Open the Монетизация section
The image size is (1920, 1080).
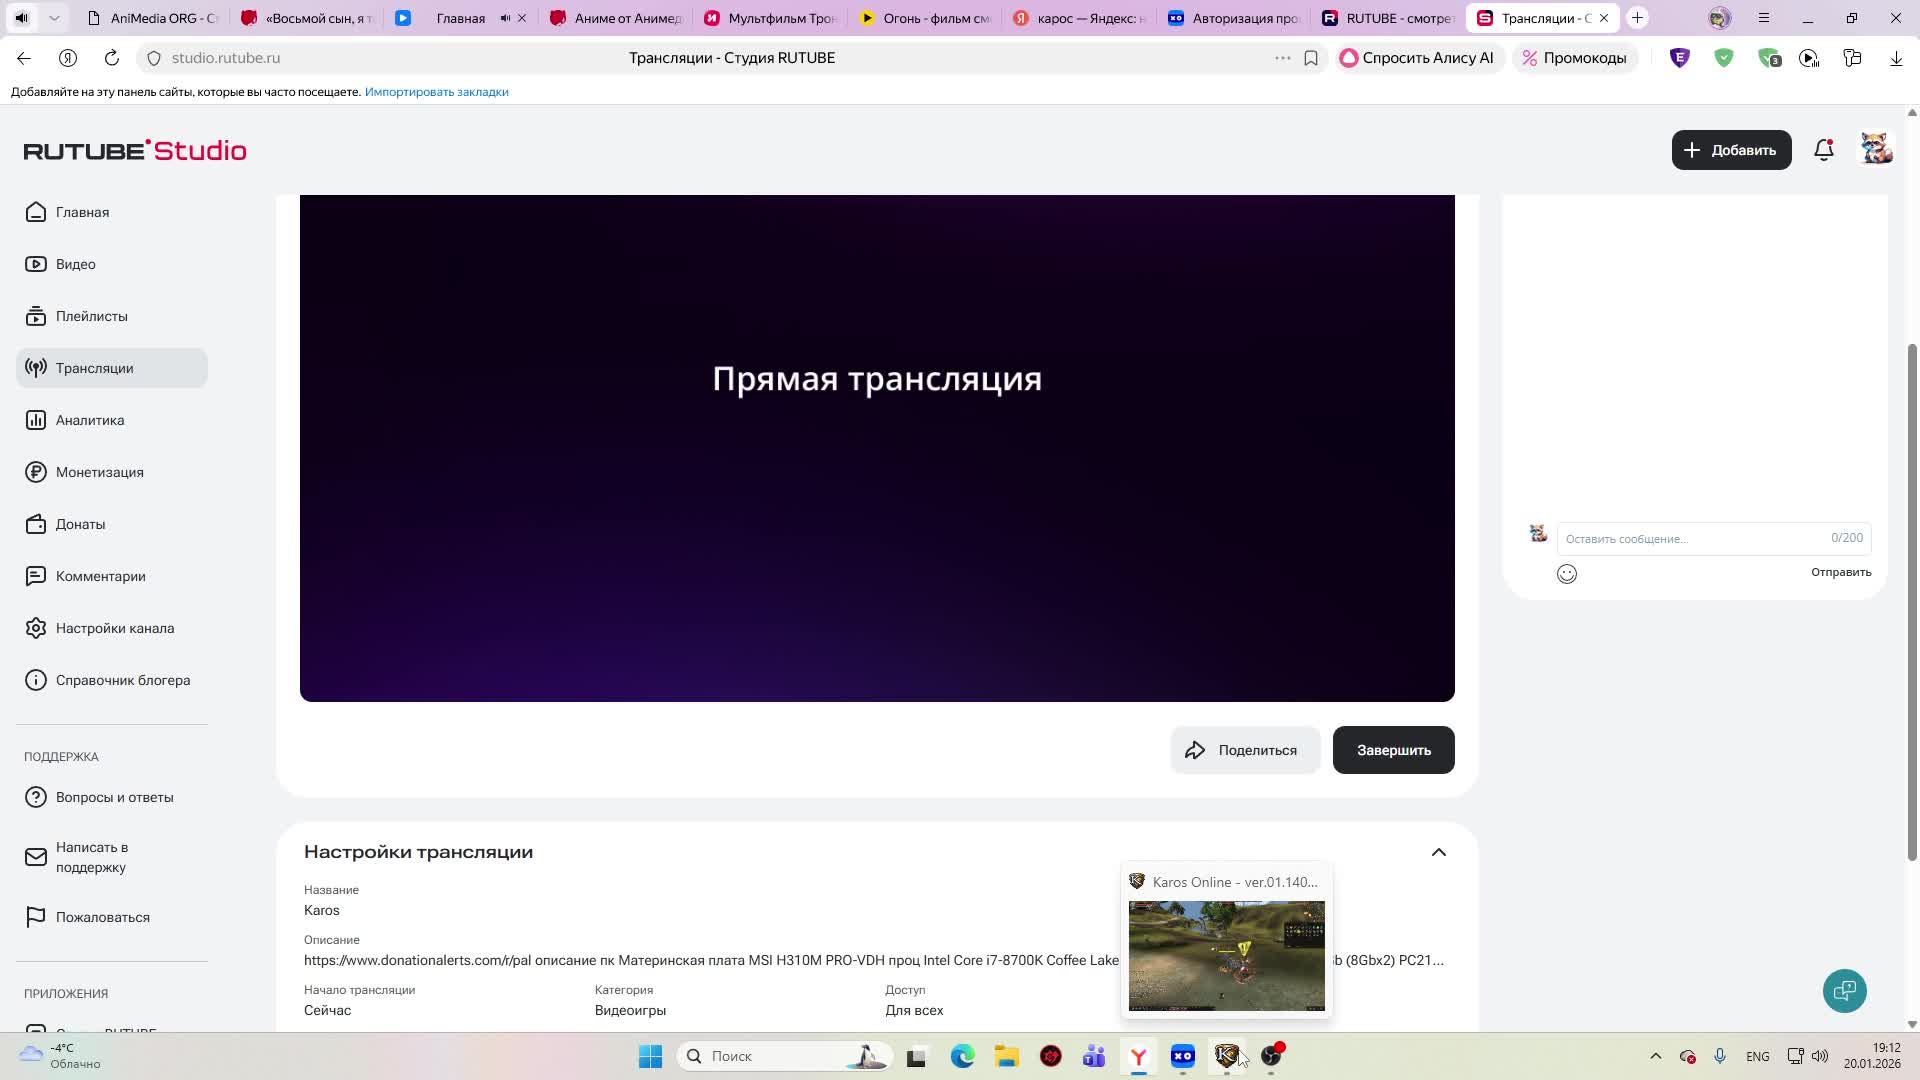tap(100, 472)
